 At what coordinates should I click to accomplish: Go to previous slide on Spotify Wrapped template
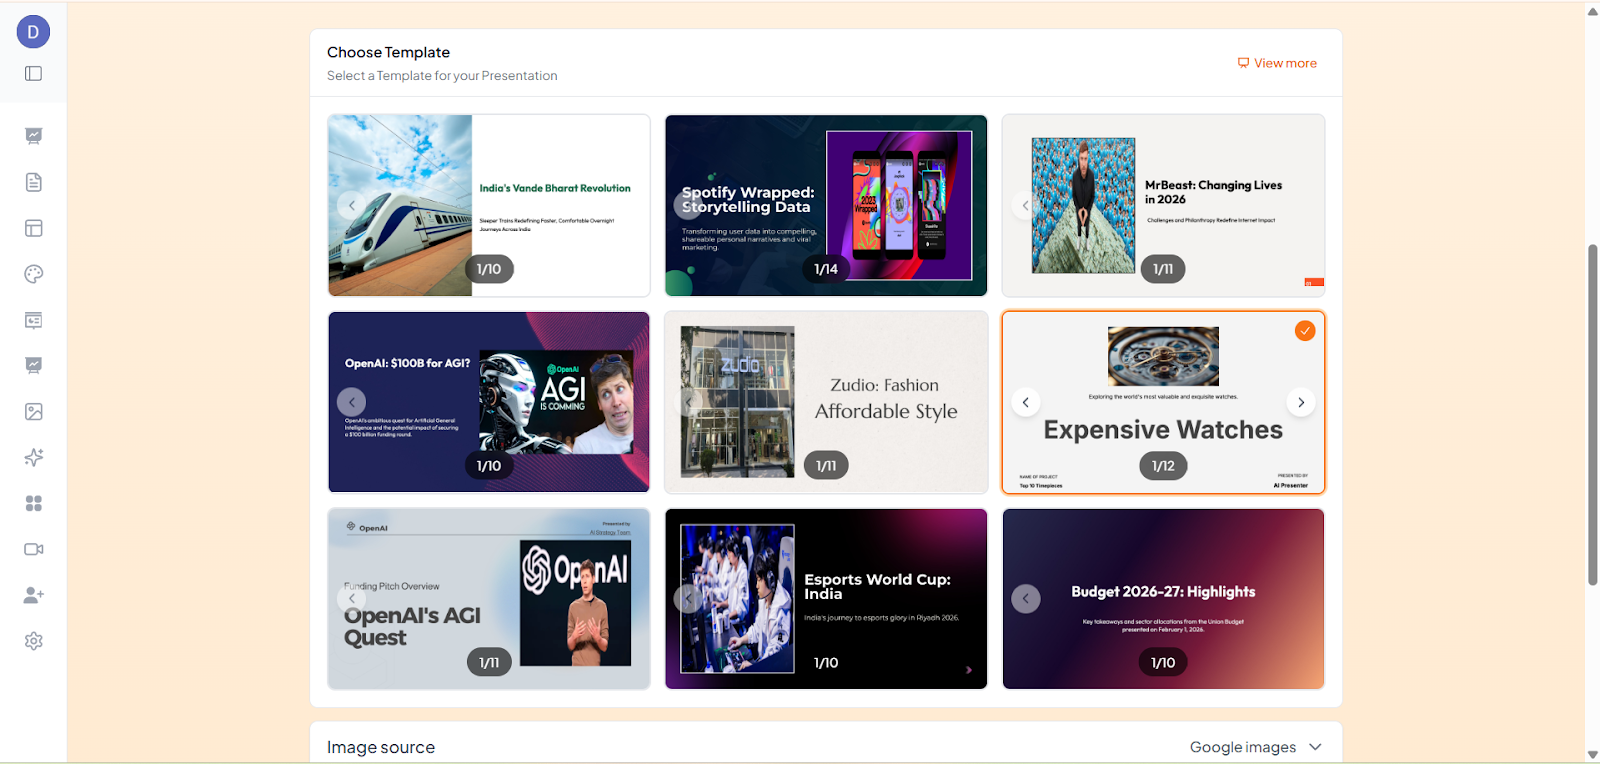[688, 205]
